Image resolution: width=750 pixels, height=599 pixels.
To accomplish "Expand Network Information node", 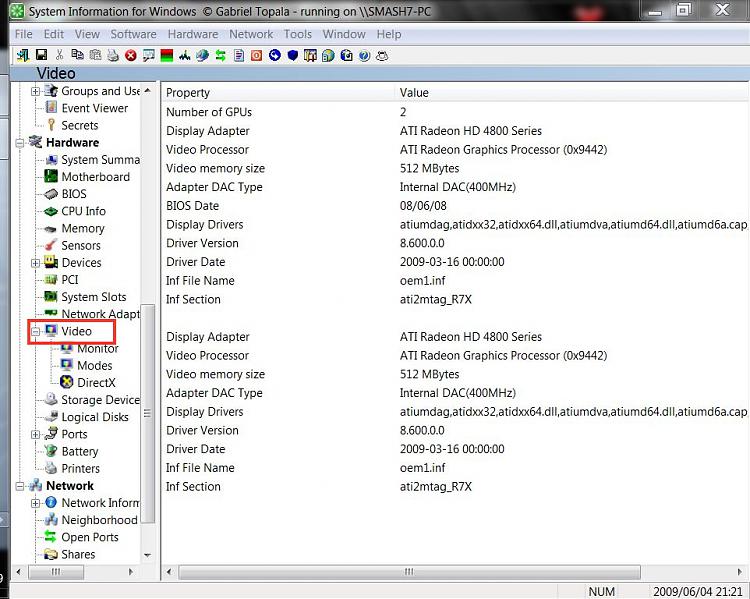I will pos(35,503).
